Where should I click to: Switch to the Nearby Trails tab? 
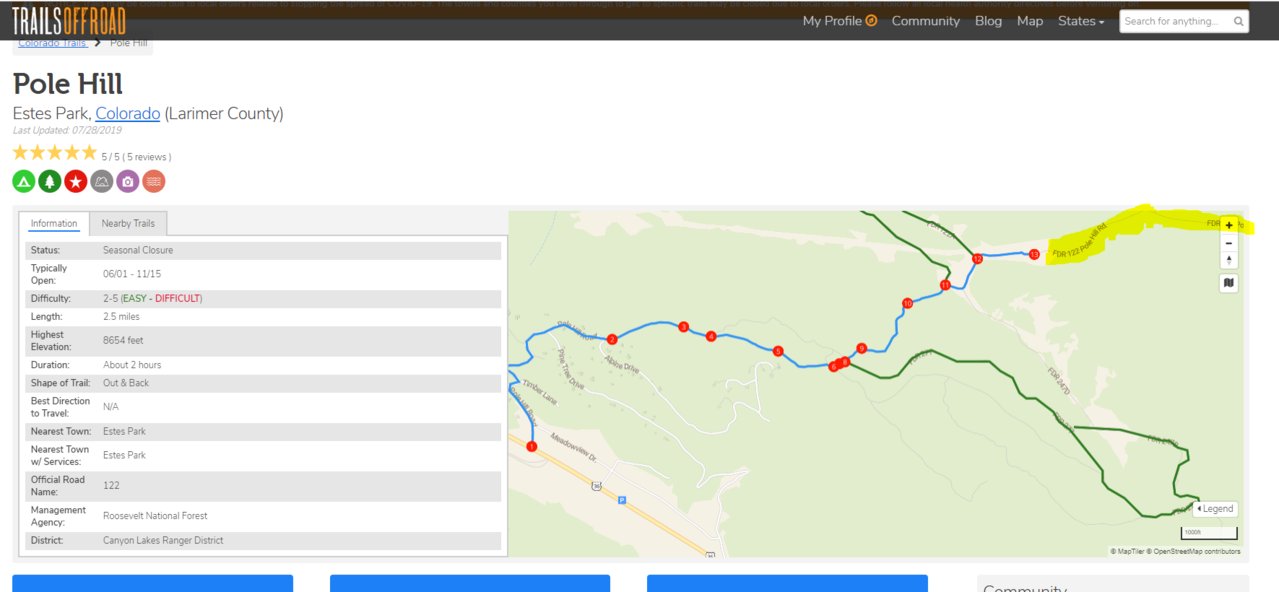point(128,223)
